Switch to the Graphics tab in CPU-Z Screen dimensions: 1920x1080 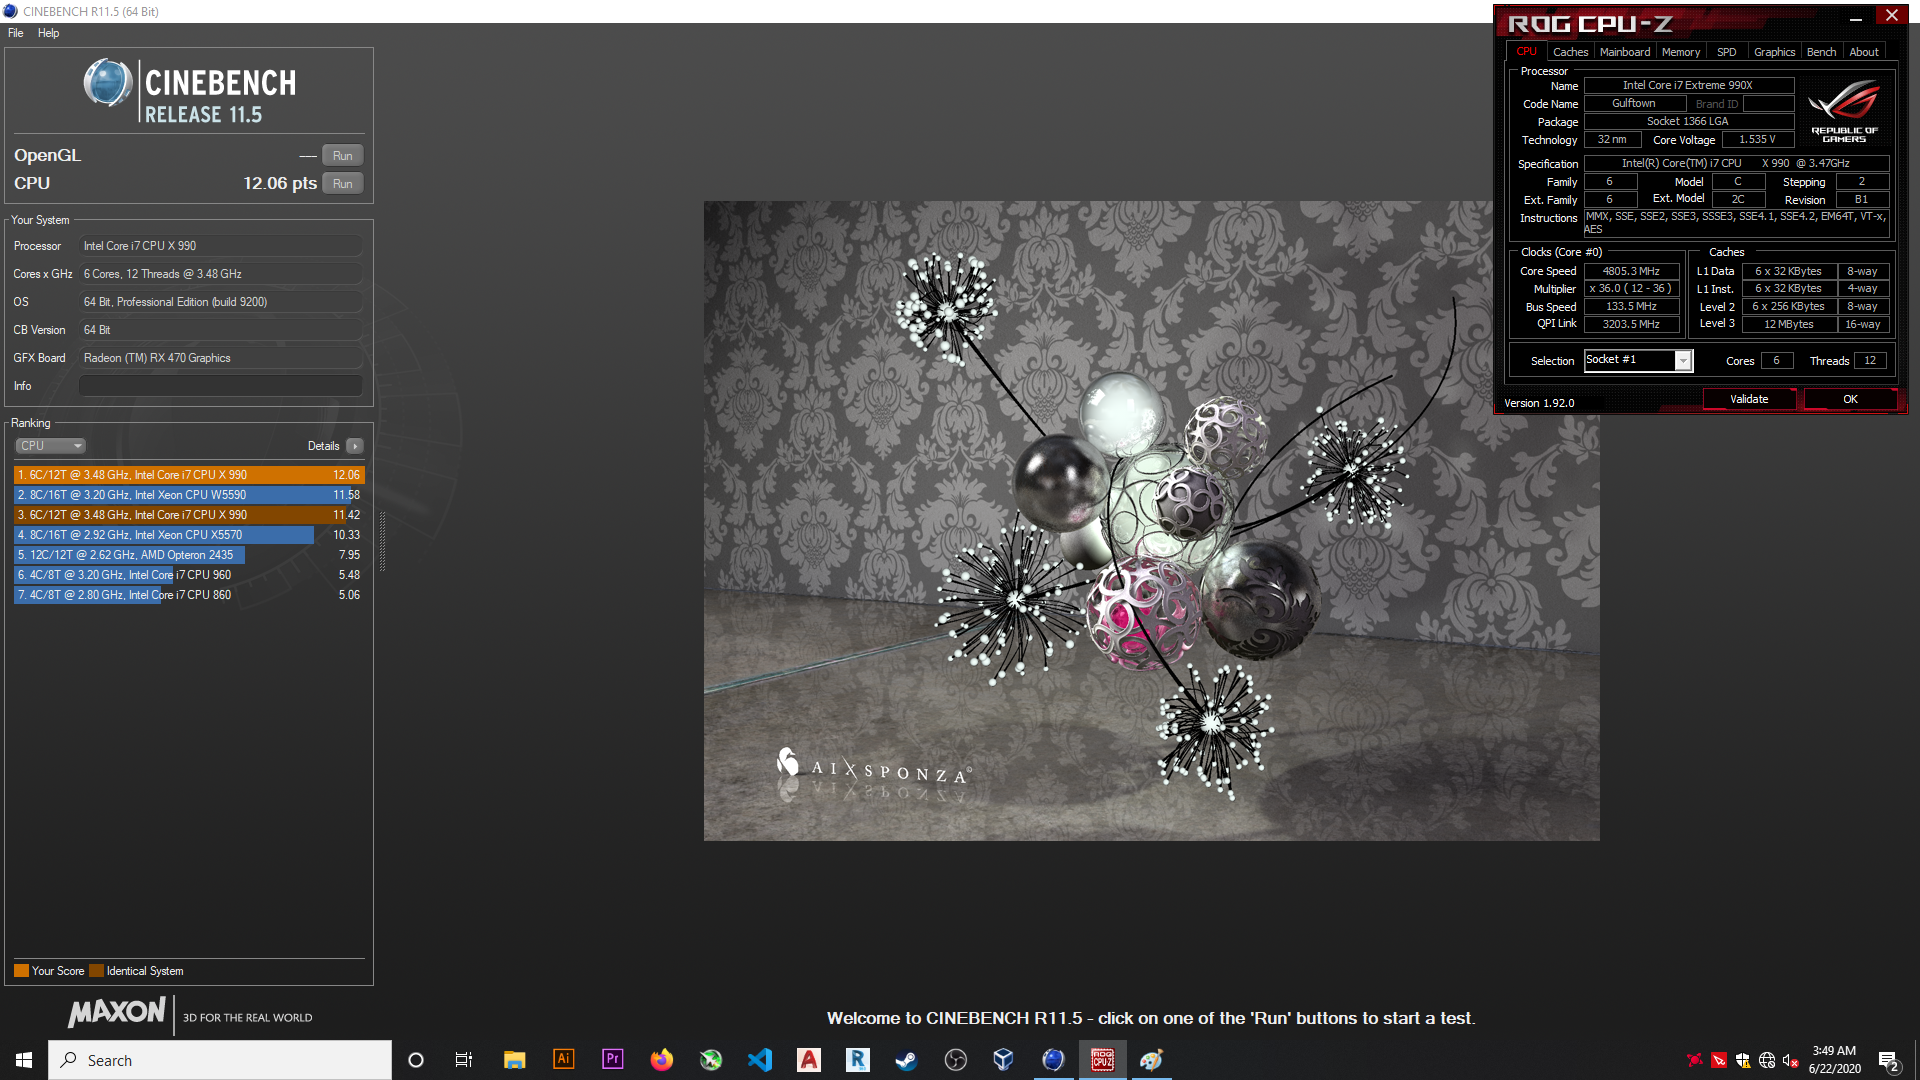(1774, 52)
